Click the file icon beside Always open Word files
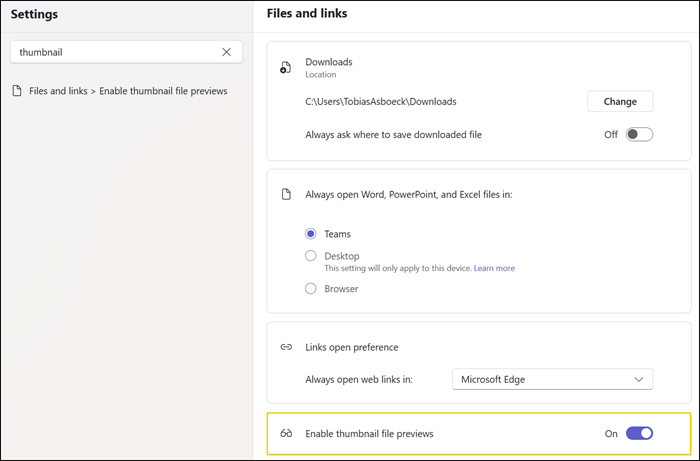The width and height of the screenshot is (700, 461). (286, 195)
